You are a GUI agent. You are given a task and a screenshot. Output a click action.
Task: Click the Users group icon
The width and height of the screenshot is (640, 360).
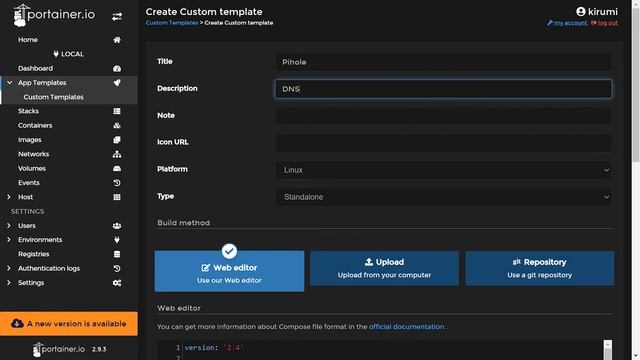[x=117, y=226]
